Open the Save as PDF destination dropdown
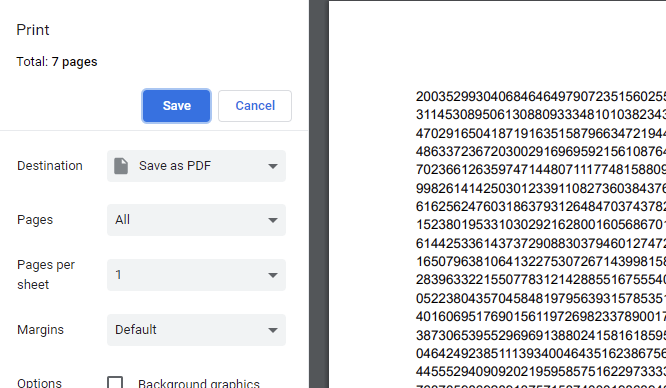Image resolution: width=666 pixels, height=388 pixels. pos(196,166)
